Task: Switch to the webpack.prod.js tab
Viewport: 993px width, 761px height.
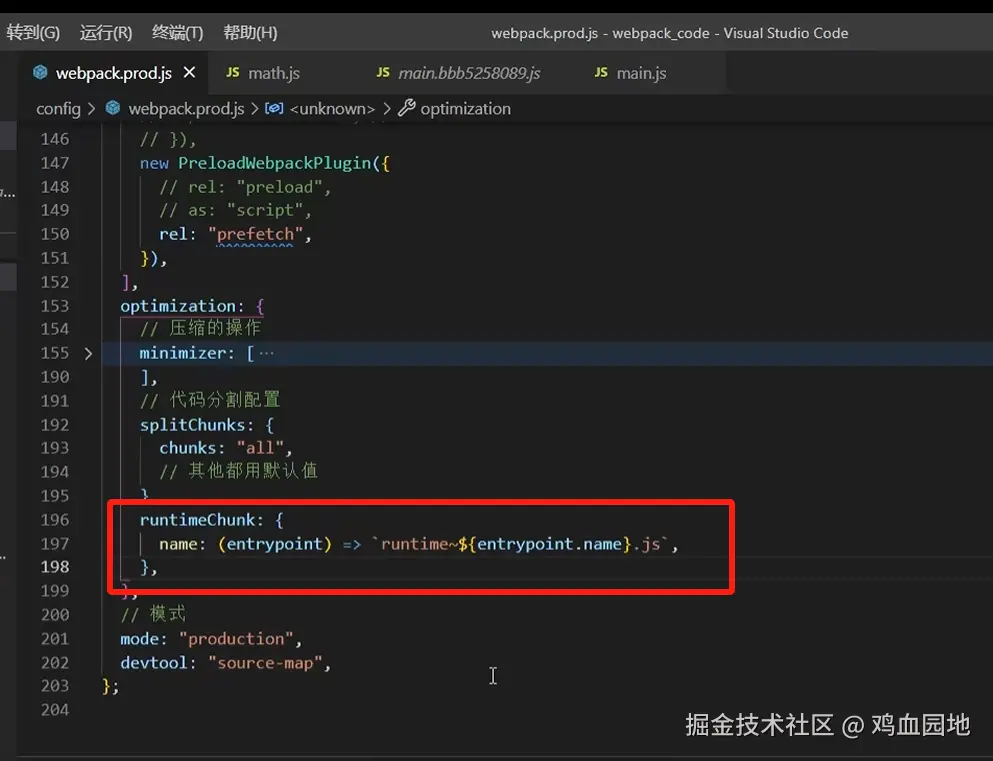Action: 113,73
